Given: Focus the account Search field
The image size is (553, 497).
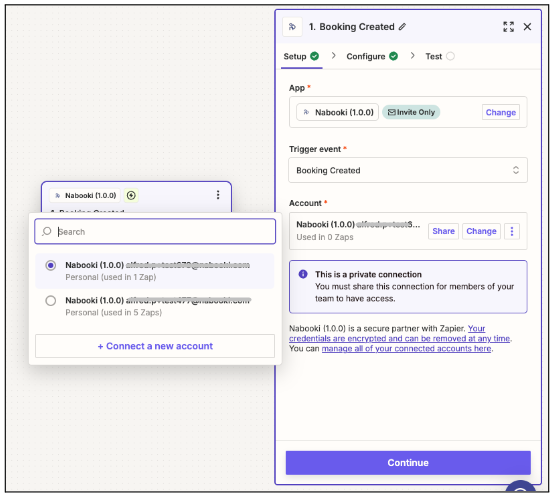Looking at the screenshot, I should click(155, 231).
